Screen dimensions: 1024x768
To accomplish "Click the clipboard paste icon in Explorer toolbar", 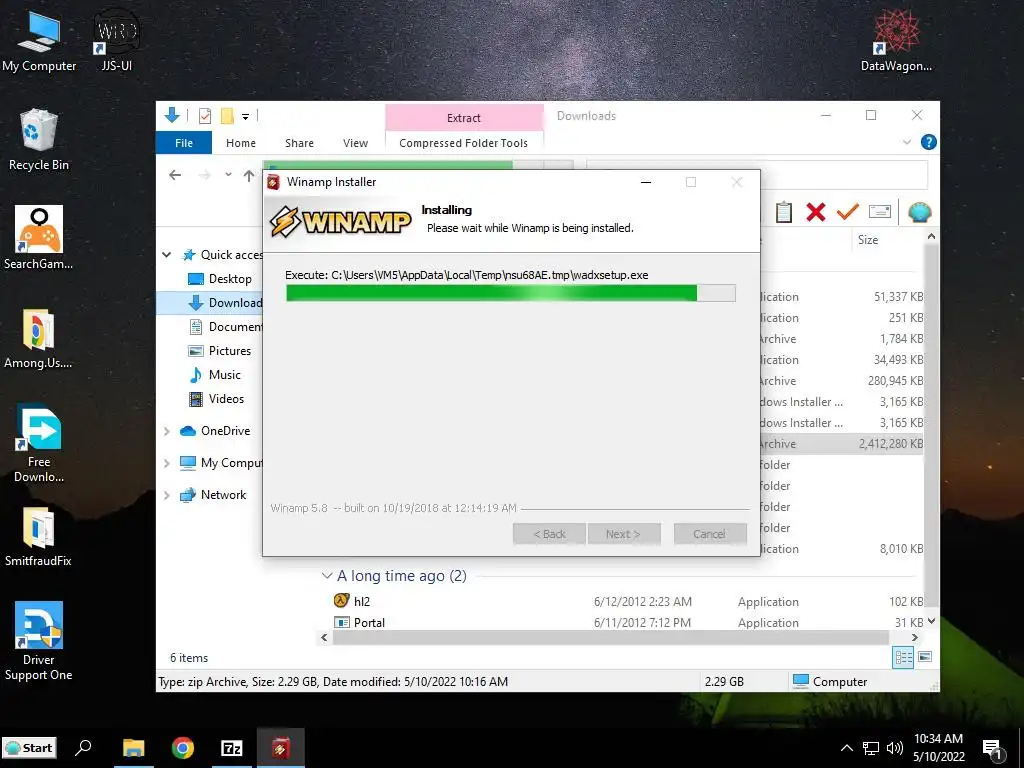I will 784,212.
